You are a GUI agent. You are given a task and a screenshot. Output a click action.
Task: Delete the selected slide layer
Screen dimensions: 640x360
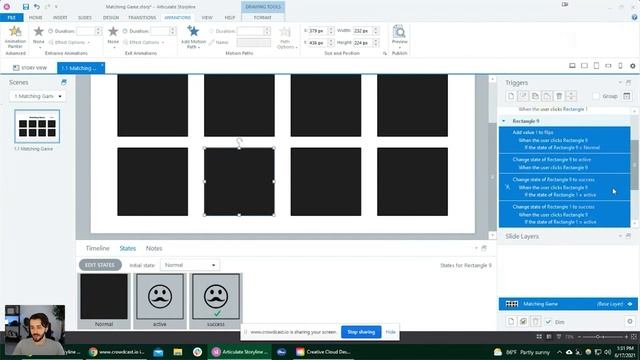pyautogui.click(x=536, y=322)
